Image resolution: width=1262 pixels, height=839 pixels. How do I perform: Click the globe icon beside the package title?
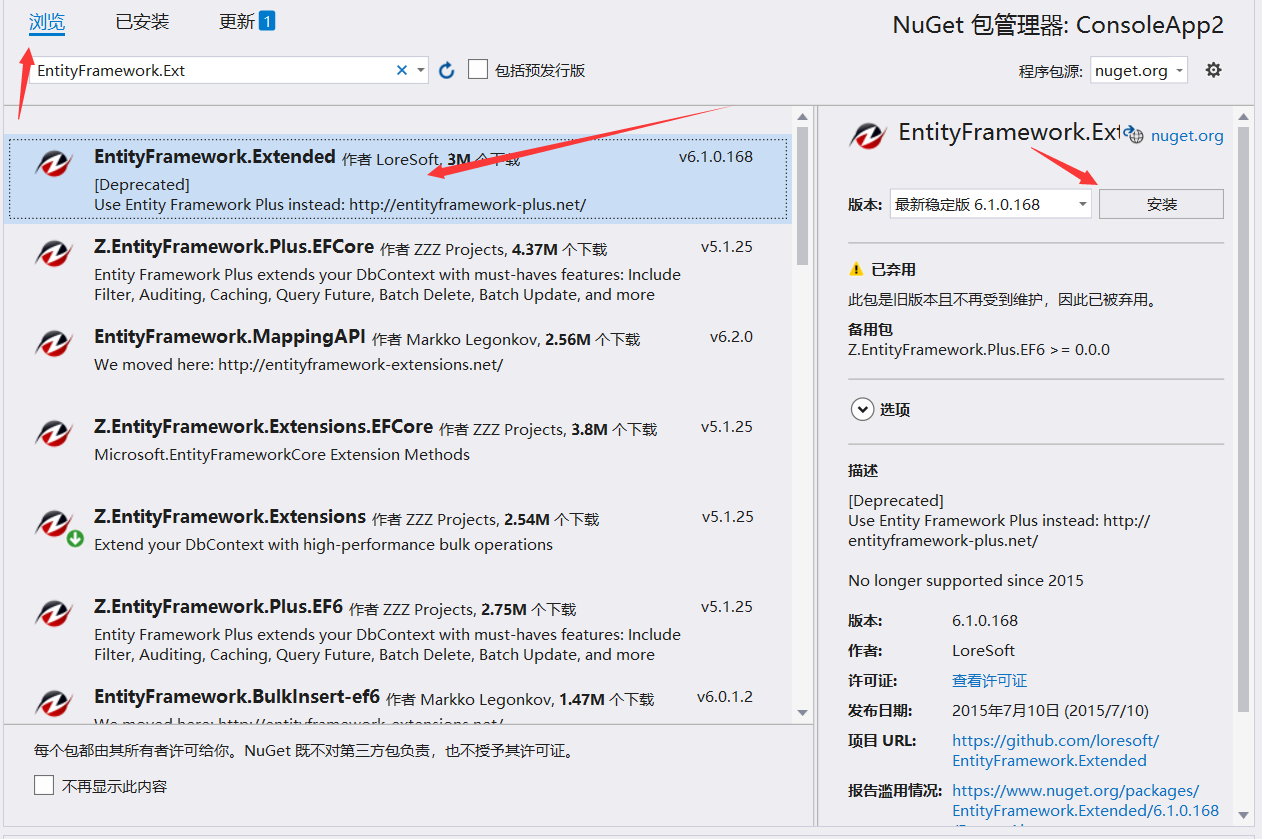coord(1134,134)
